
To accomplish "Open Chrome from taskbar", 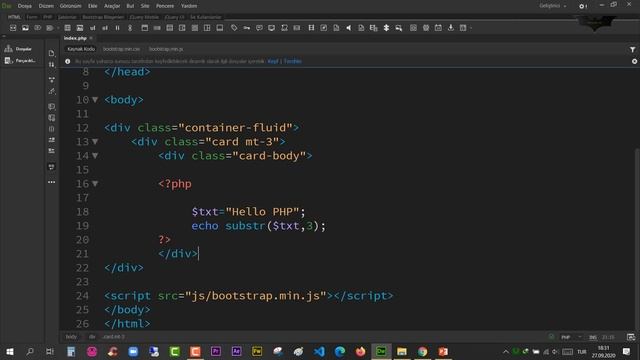I will pos(422,351).
